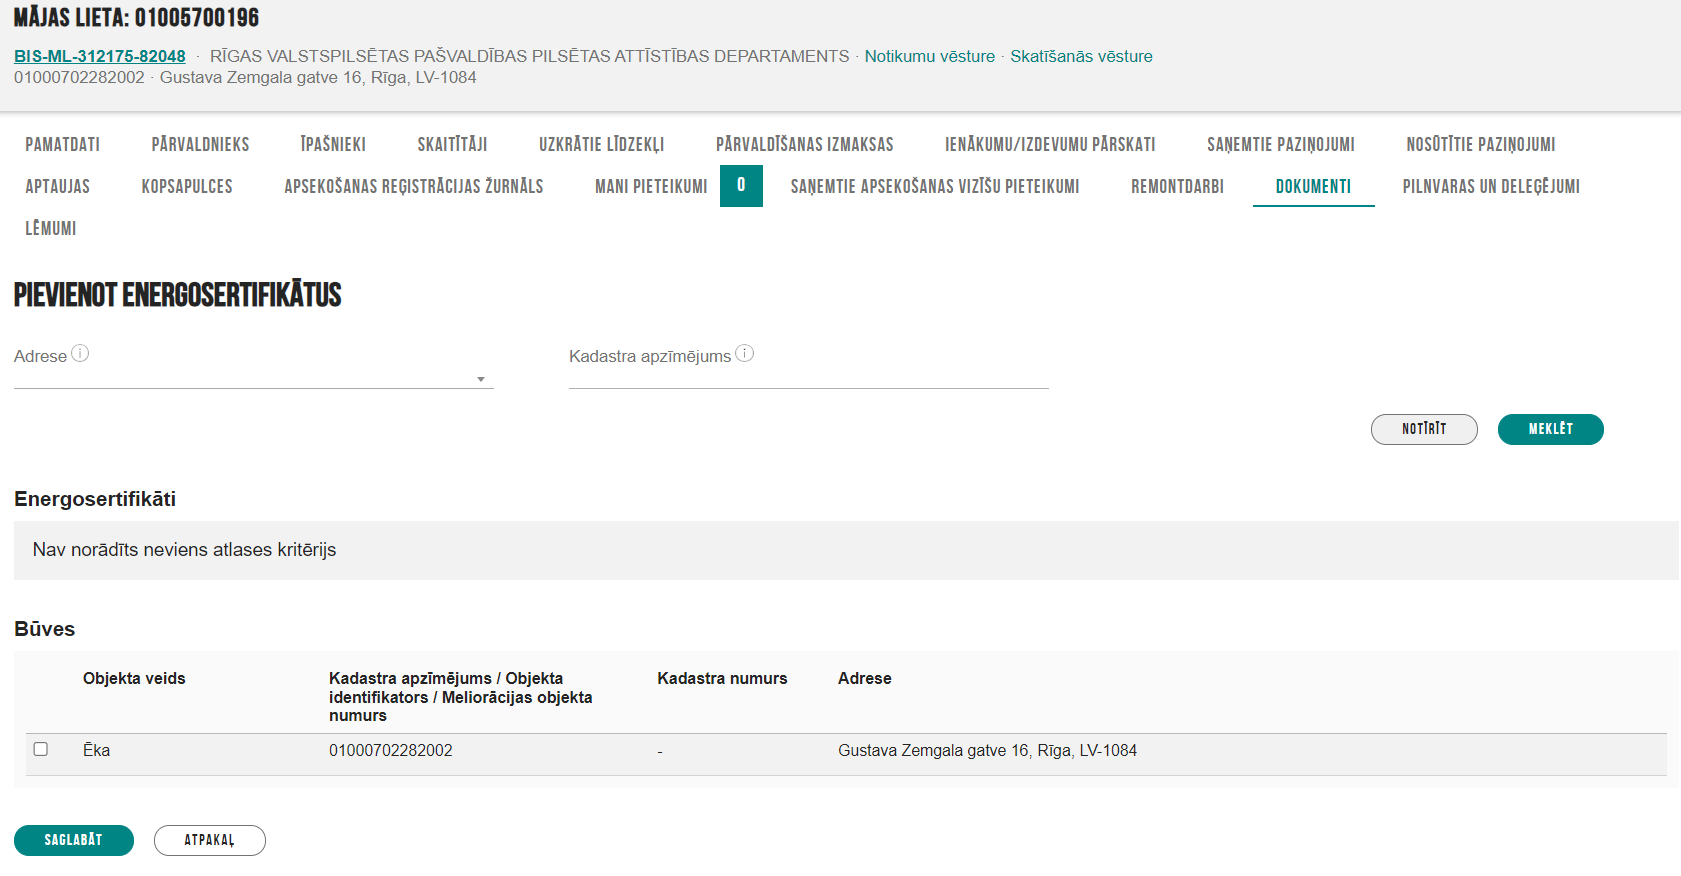The width and height of the screenshot is (1681, 876).
Task: Switch to Ienākumu/Izdevumu pārskati tab
Action: [x=1050, y=144]
